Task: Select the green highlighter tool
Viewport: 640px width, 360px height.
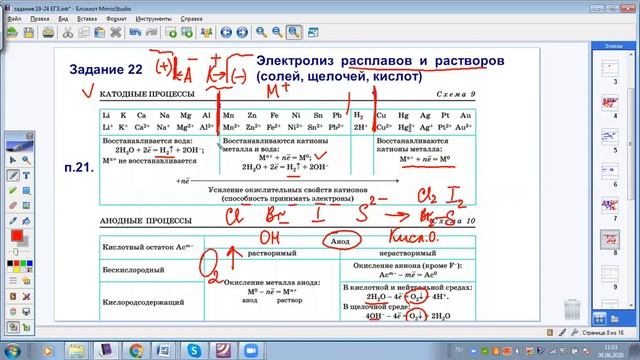Action: 13,191
